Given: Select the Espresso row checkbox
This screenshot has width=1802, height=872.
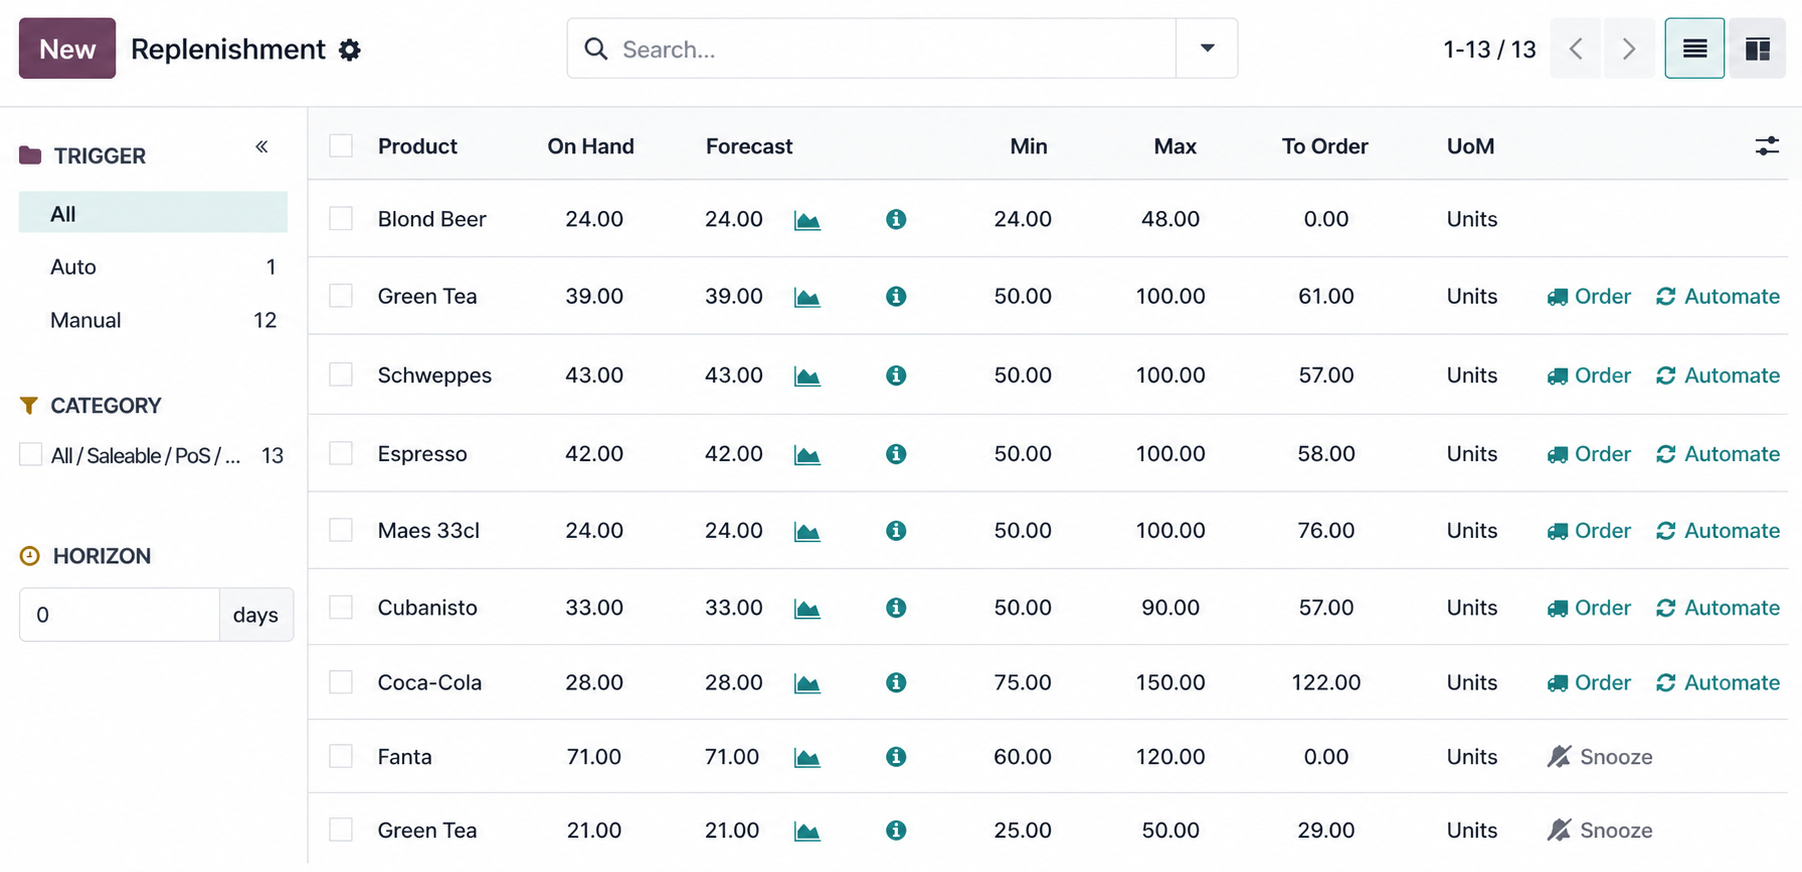Looking at the screenshot, I should coord(341,453).
